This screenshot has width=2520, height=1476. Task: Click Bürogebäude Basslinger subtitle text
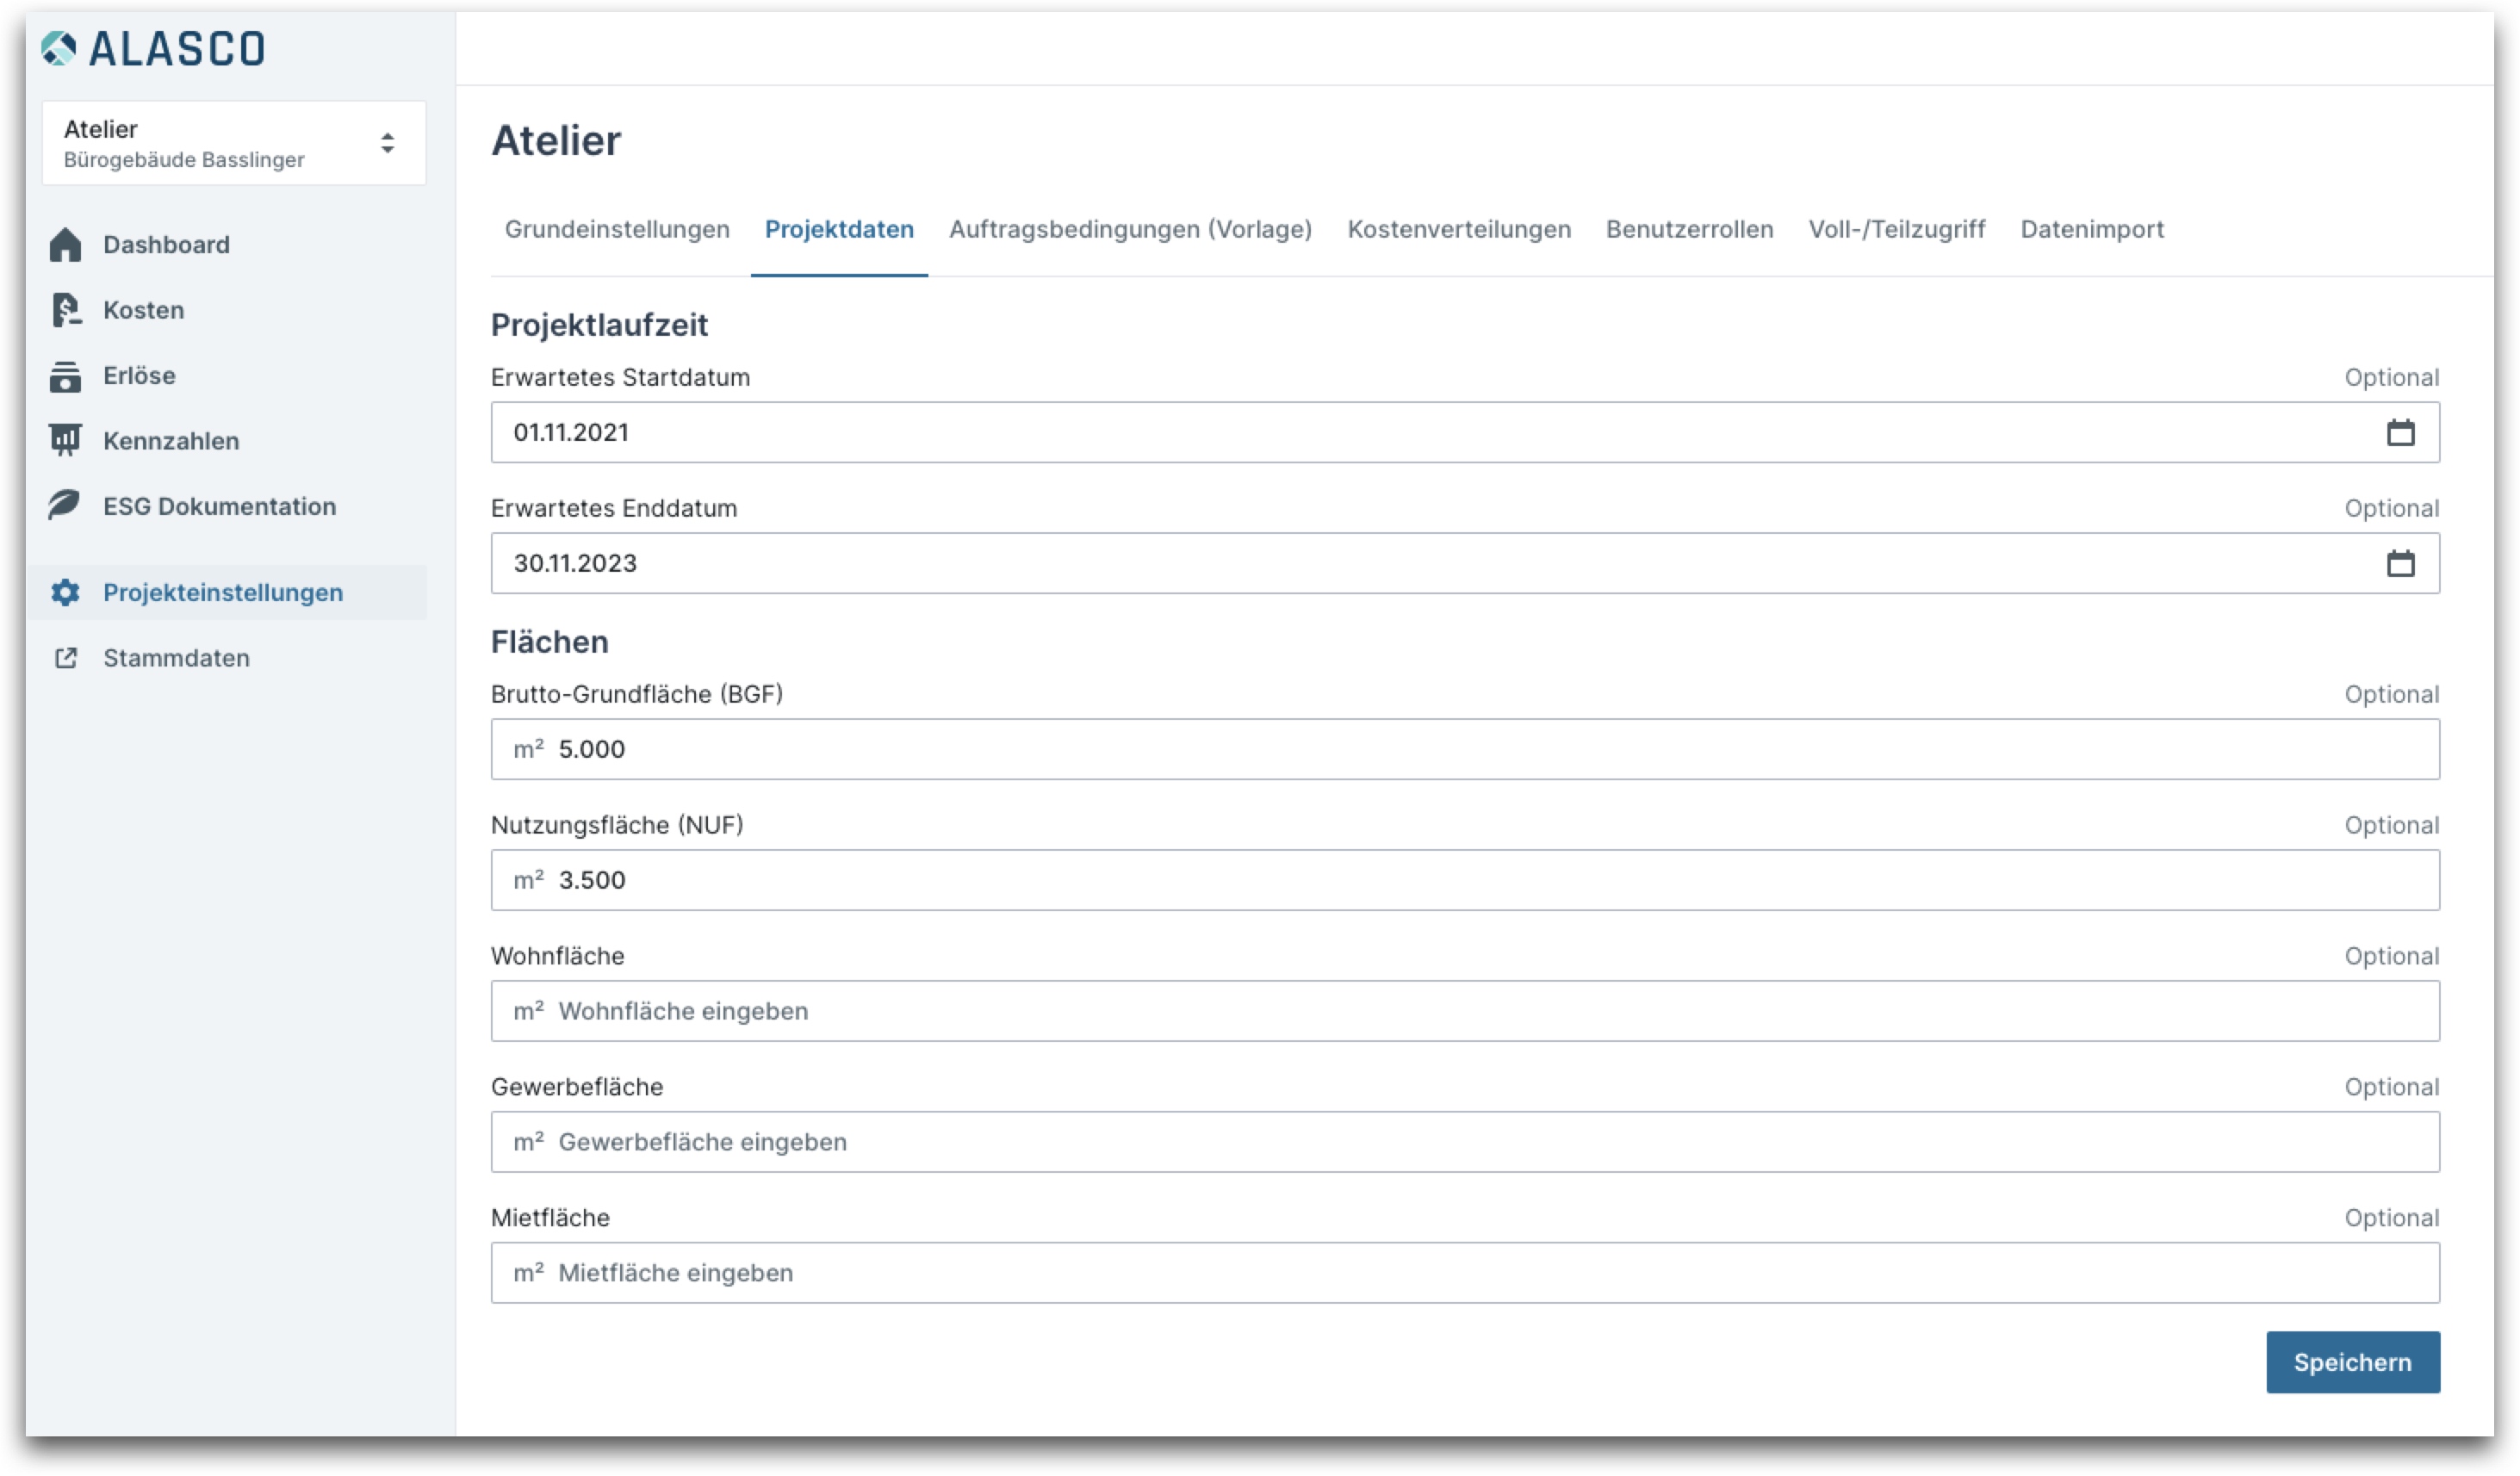pos(184,160)
